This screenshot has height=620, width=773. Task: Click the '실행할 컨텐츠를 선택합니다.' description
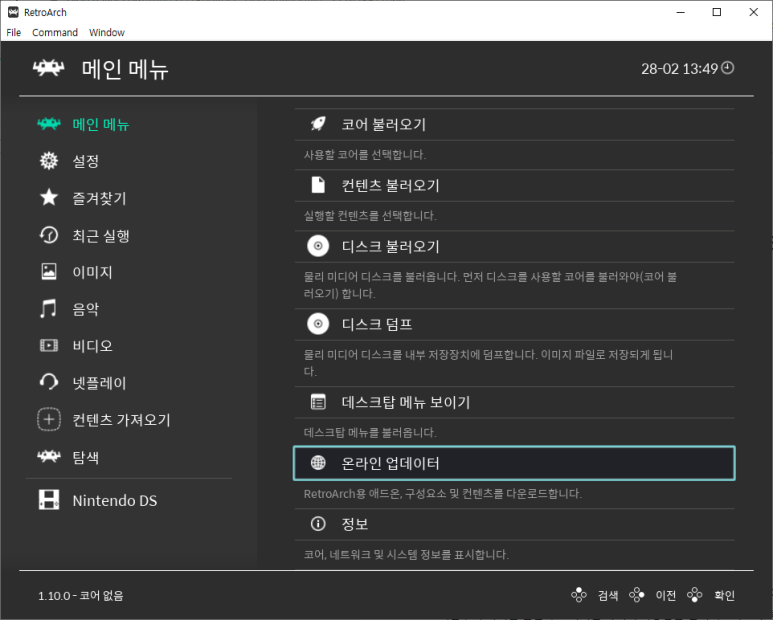370,216
